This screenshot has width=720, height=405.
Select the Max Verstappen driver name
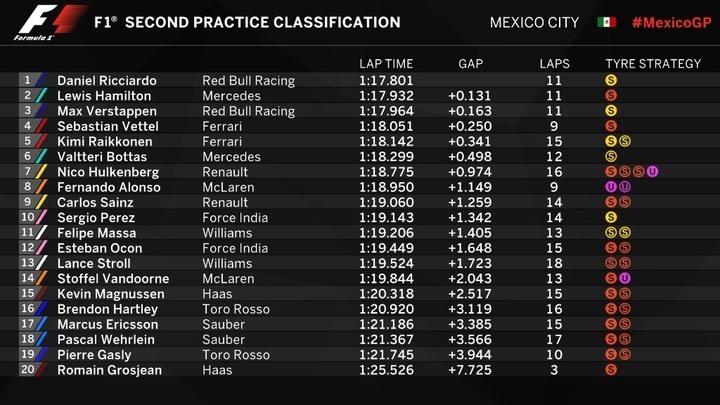(x=107, y=111)
